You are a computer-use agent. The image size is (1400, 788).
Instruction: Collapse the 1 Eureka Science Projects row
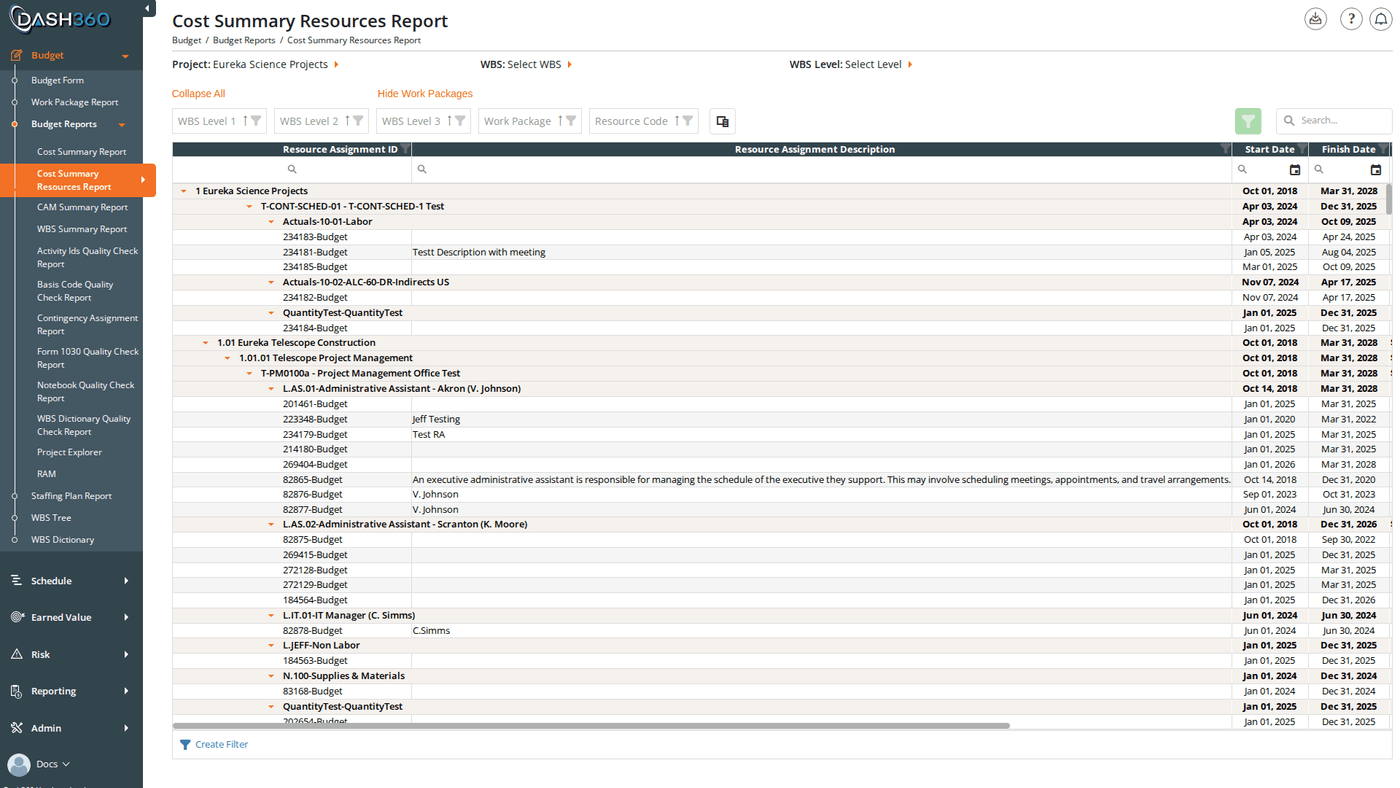point(184,191)
